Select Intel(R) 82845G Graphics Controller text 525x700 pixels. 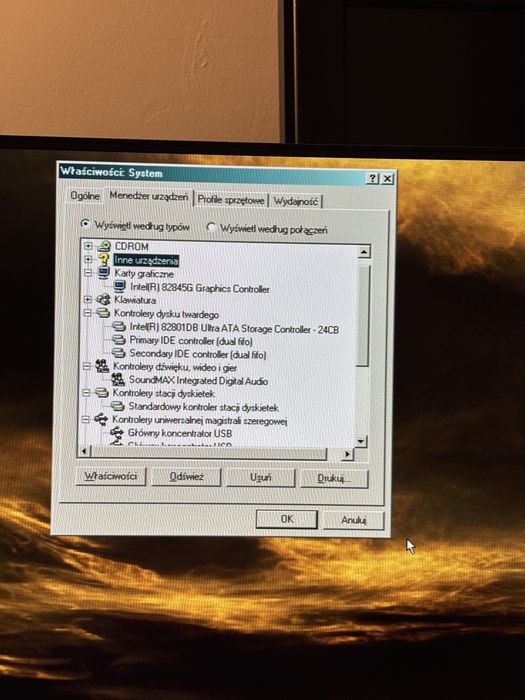click(x=200, y=288)
